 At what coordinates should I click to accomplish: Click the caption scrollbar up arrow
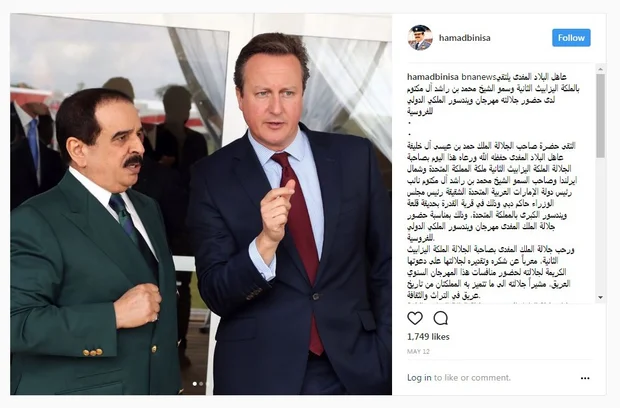tap(601, 69)
